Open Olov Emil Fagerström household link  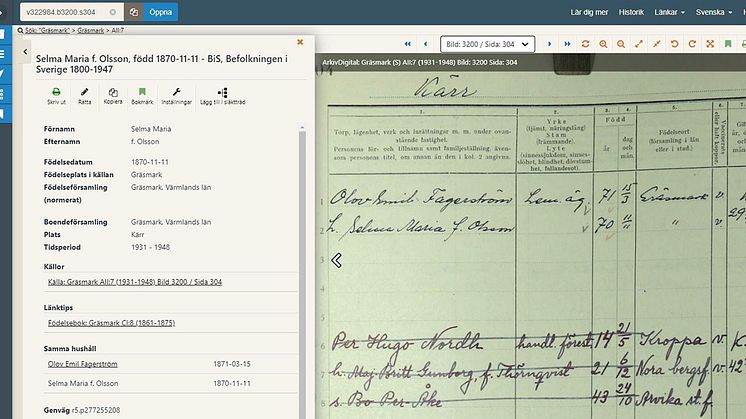pos(82,364)
